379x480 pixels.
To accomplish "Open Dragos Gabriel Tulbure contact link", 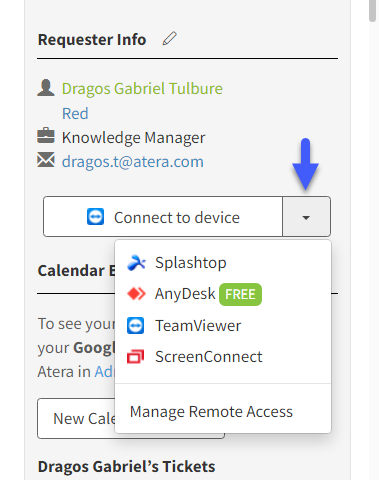I will tap(142, 89).
